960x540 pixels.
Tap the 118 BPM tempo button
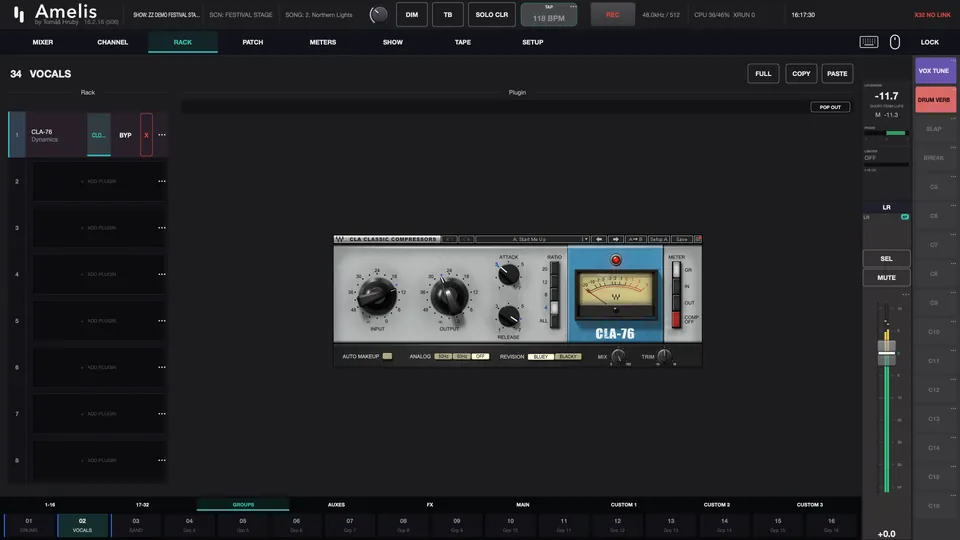[x=549, y=15]
